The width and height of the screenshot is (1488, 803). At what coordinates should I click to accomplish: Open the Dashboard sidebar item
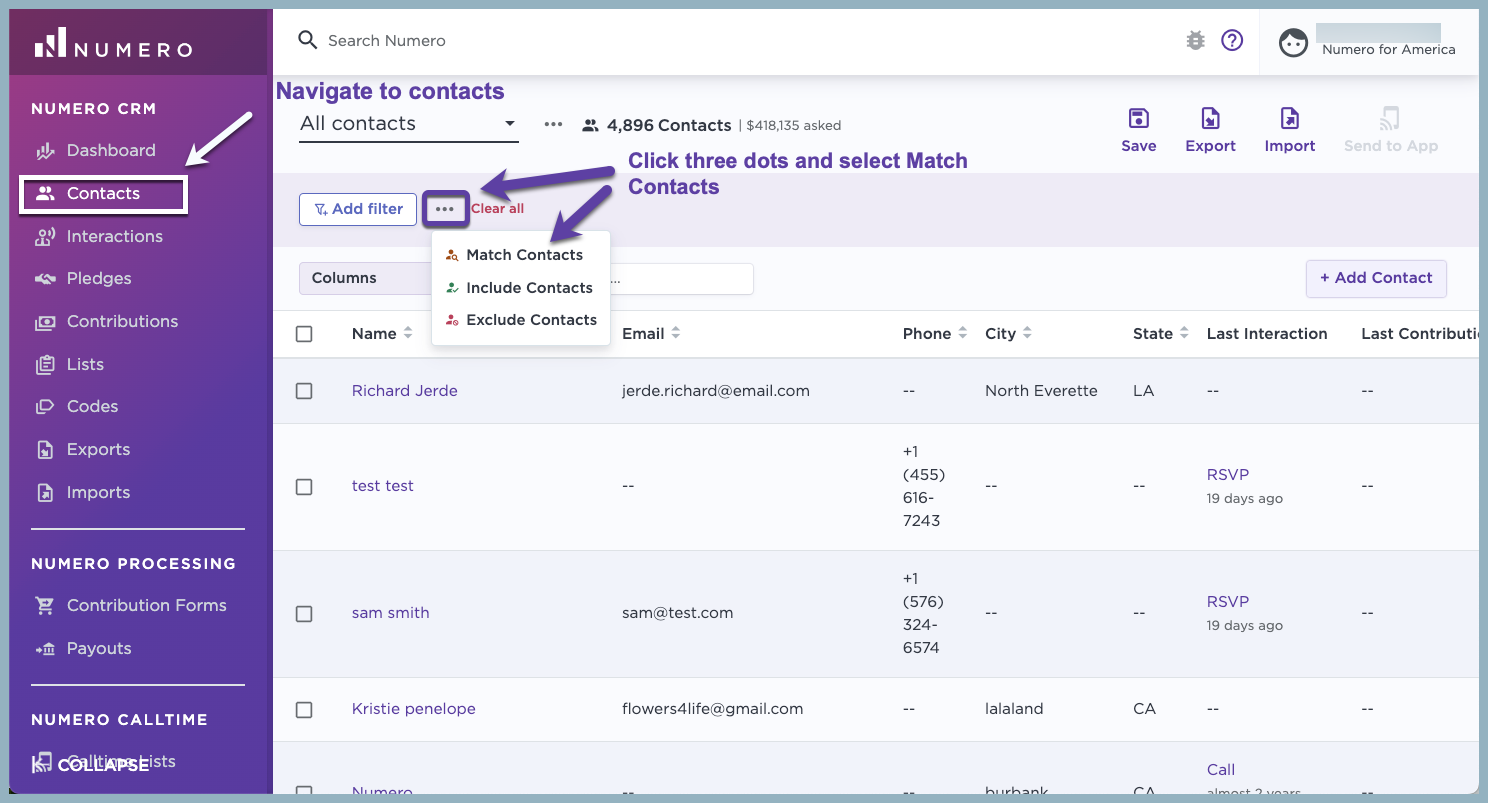(x=95, y=151)
